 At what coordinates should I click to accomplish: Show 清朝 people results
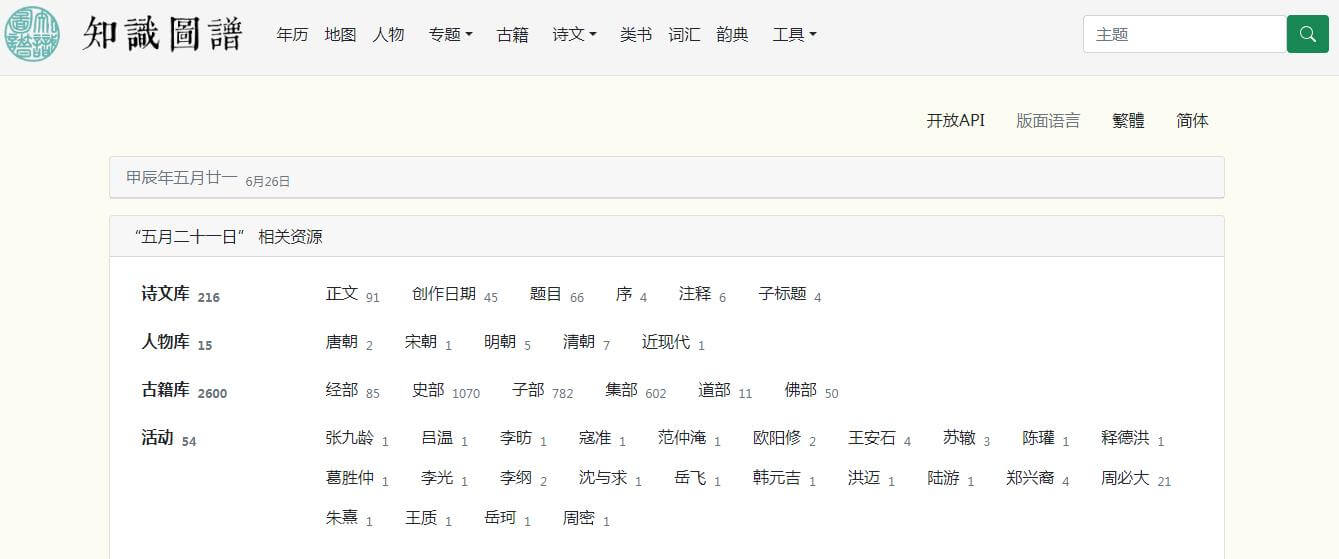(x=579, y=342)
